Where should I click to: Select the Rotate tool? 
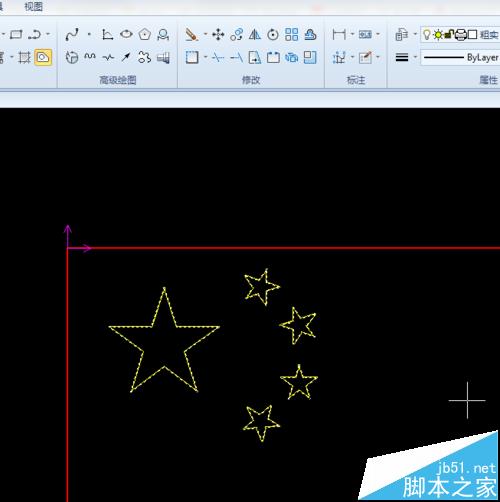tap(273, 35)
